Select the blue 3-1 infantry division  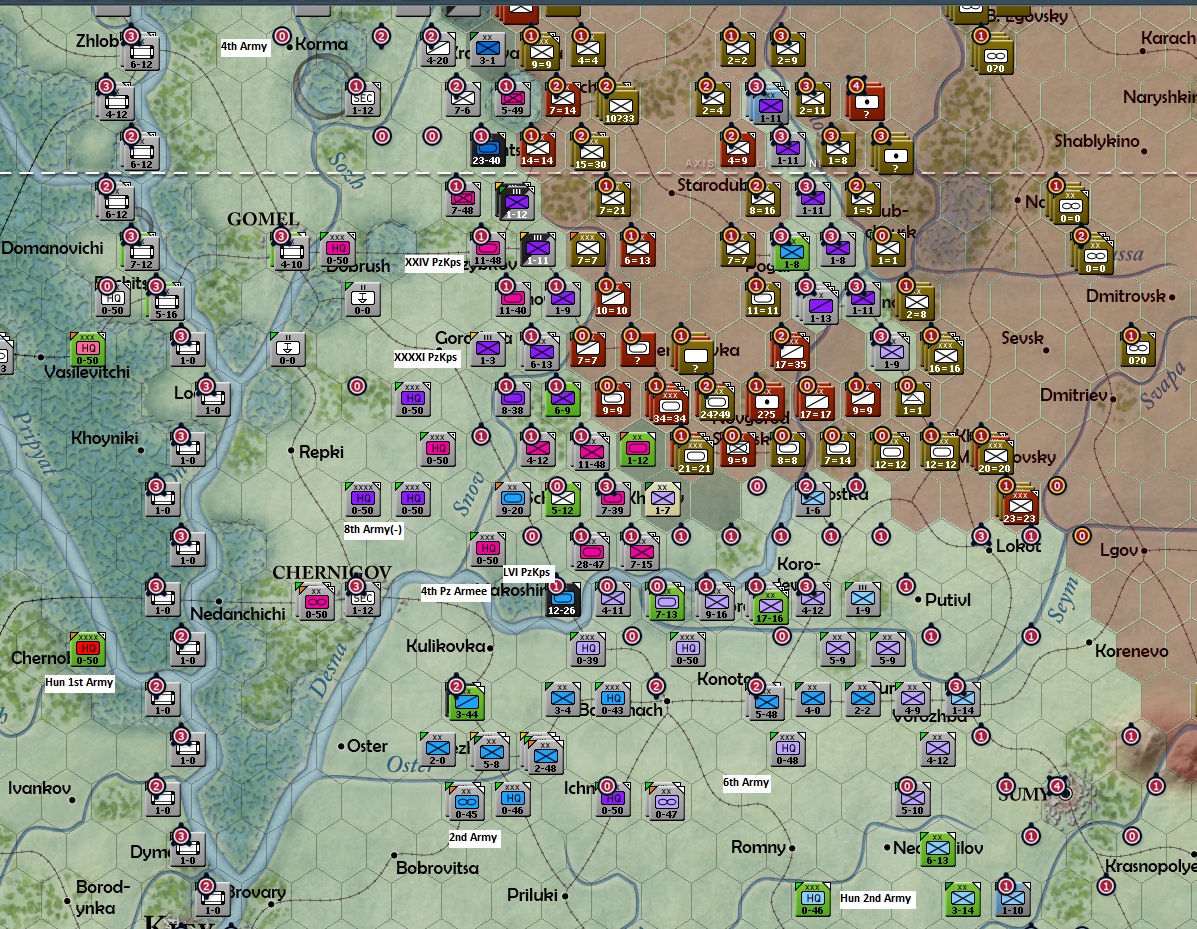tap(487, 50)
